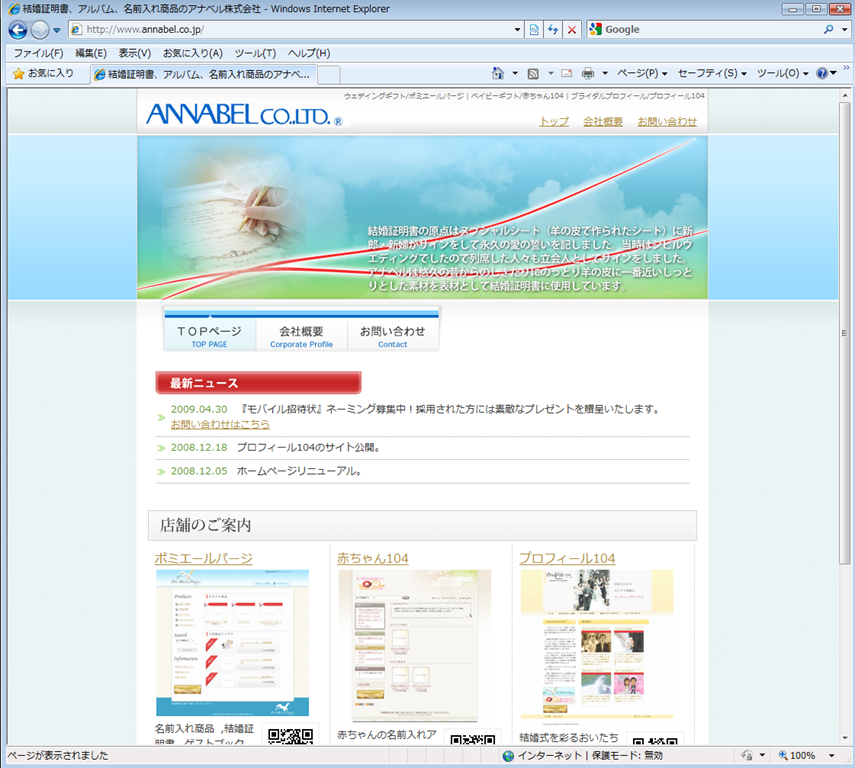This screenshot has height=768, width=855.
Task: Open the お気に入り(A) menu
Action: (x=193, y=53)
